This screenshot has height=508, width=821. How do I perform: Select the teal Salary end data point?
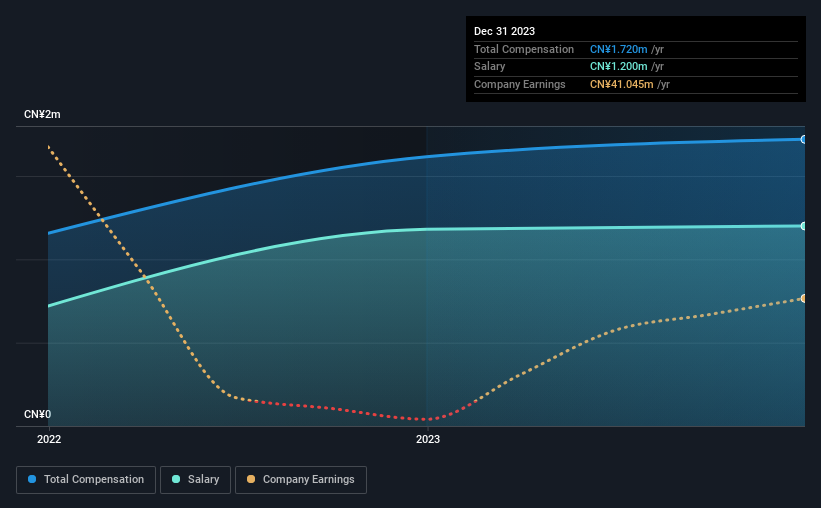(803, 226)
